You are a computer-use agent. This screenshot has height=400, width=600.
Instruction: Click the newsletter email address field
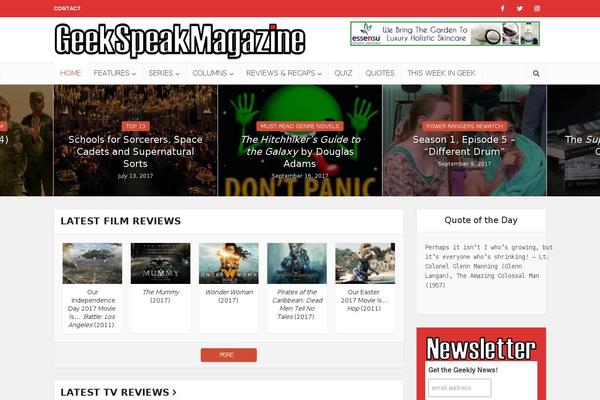coord(460,388)
